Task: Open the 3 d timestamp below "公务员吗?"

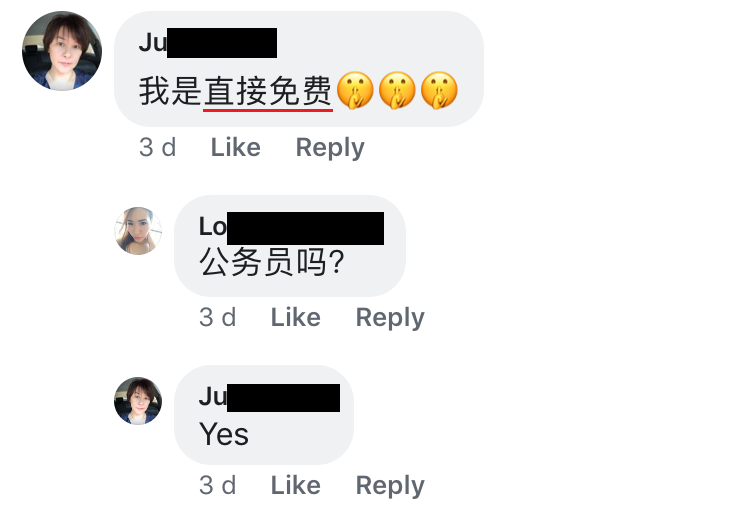Action: (218, 317)
